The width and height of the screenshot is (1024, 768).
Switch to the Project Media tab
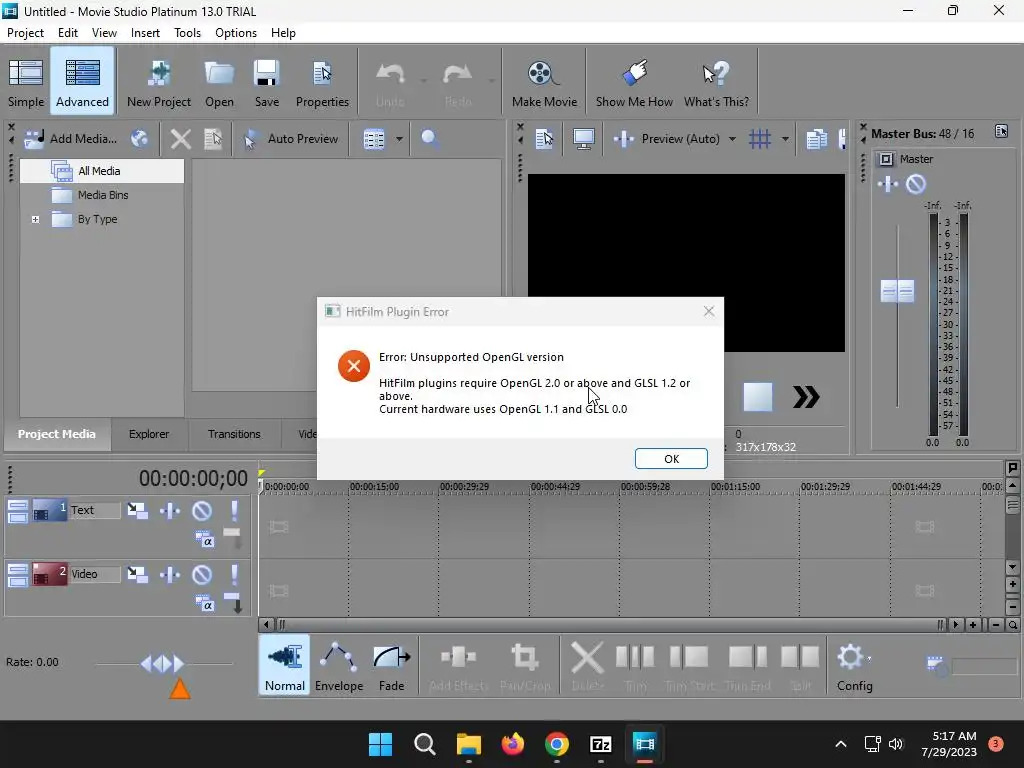coord(56,434)
